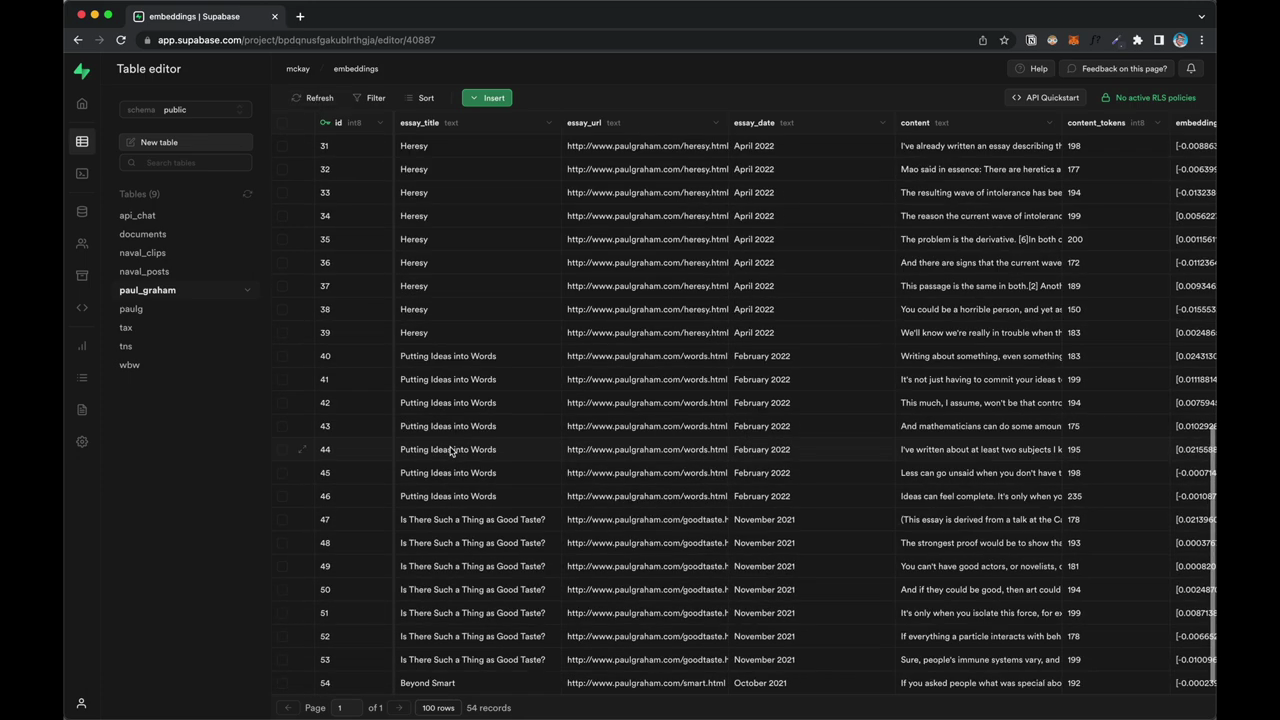Check the checkbox for row 31

click(282, 146)
